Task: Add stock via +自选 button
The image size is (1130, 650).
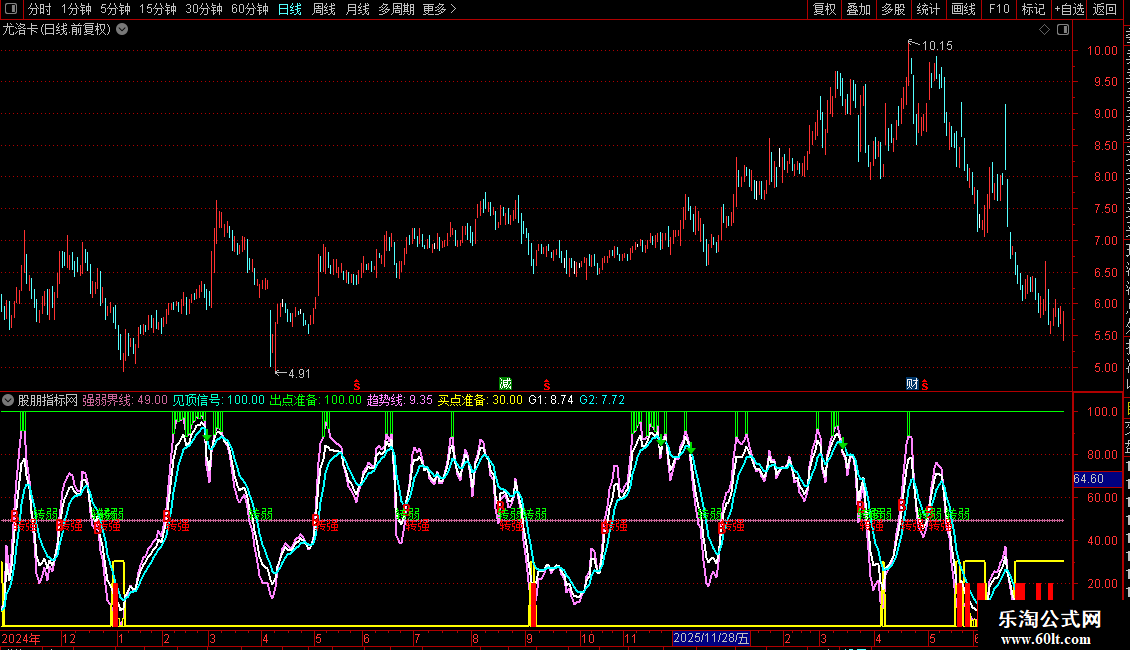Action: pyautogui.click(x=1069, y=9)
